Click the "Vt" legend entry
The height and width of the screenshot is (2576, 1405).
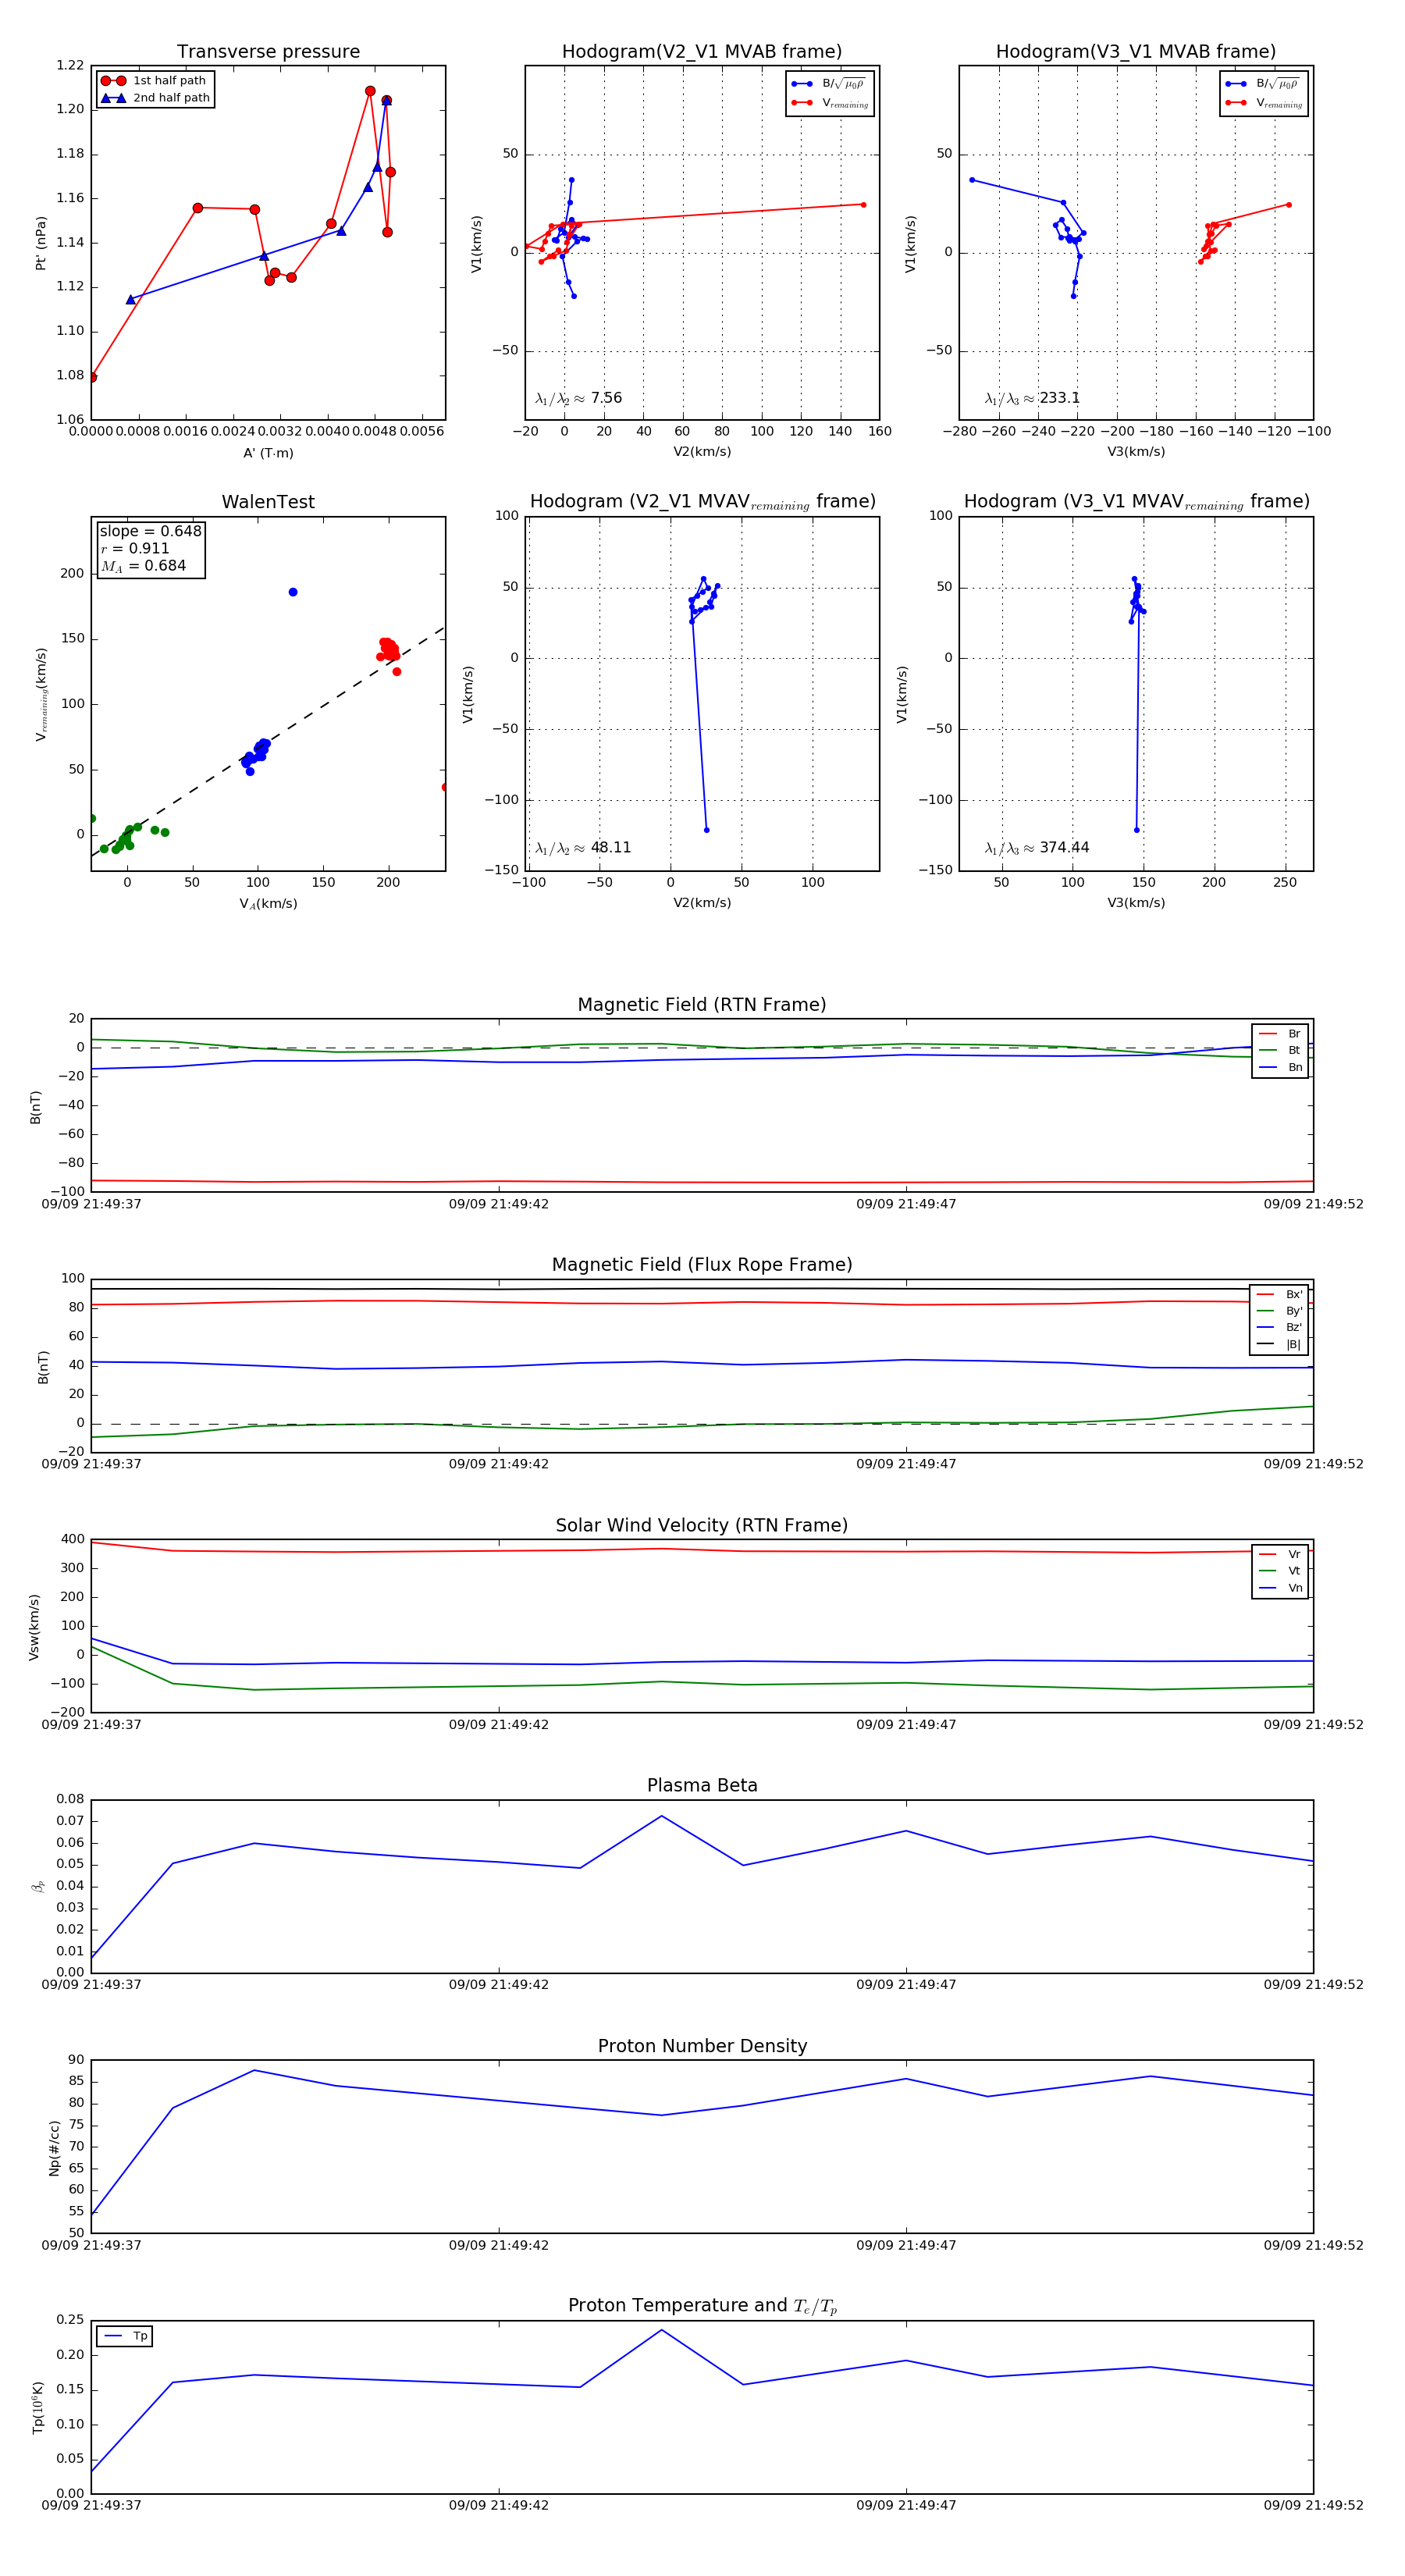pos(1280,1571)
